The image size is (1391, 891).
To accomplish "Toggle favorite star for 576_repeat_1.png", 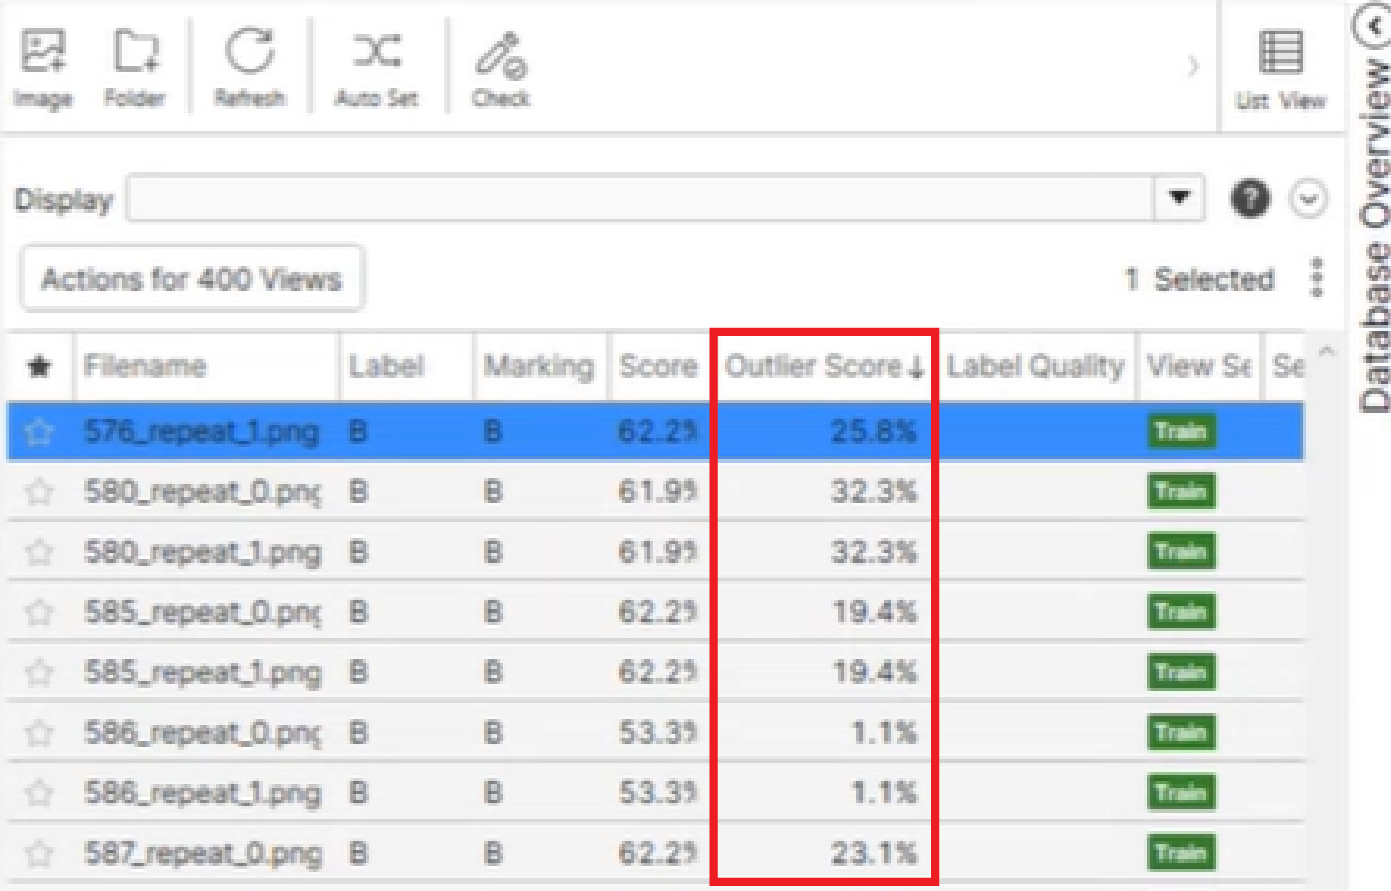I will point(39,432).
